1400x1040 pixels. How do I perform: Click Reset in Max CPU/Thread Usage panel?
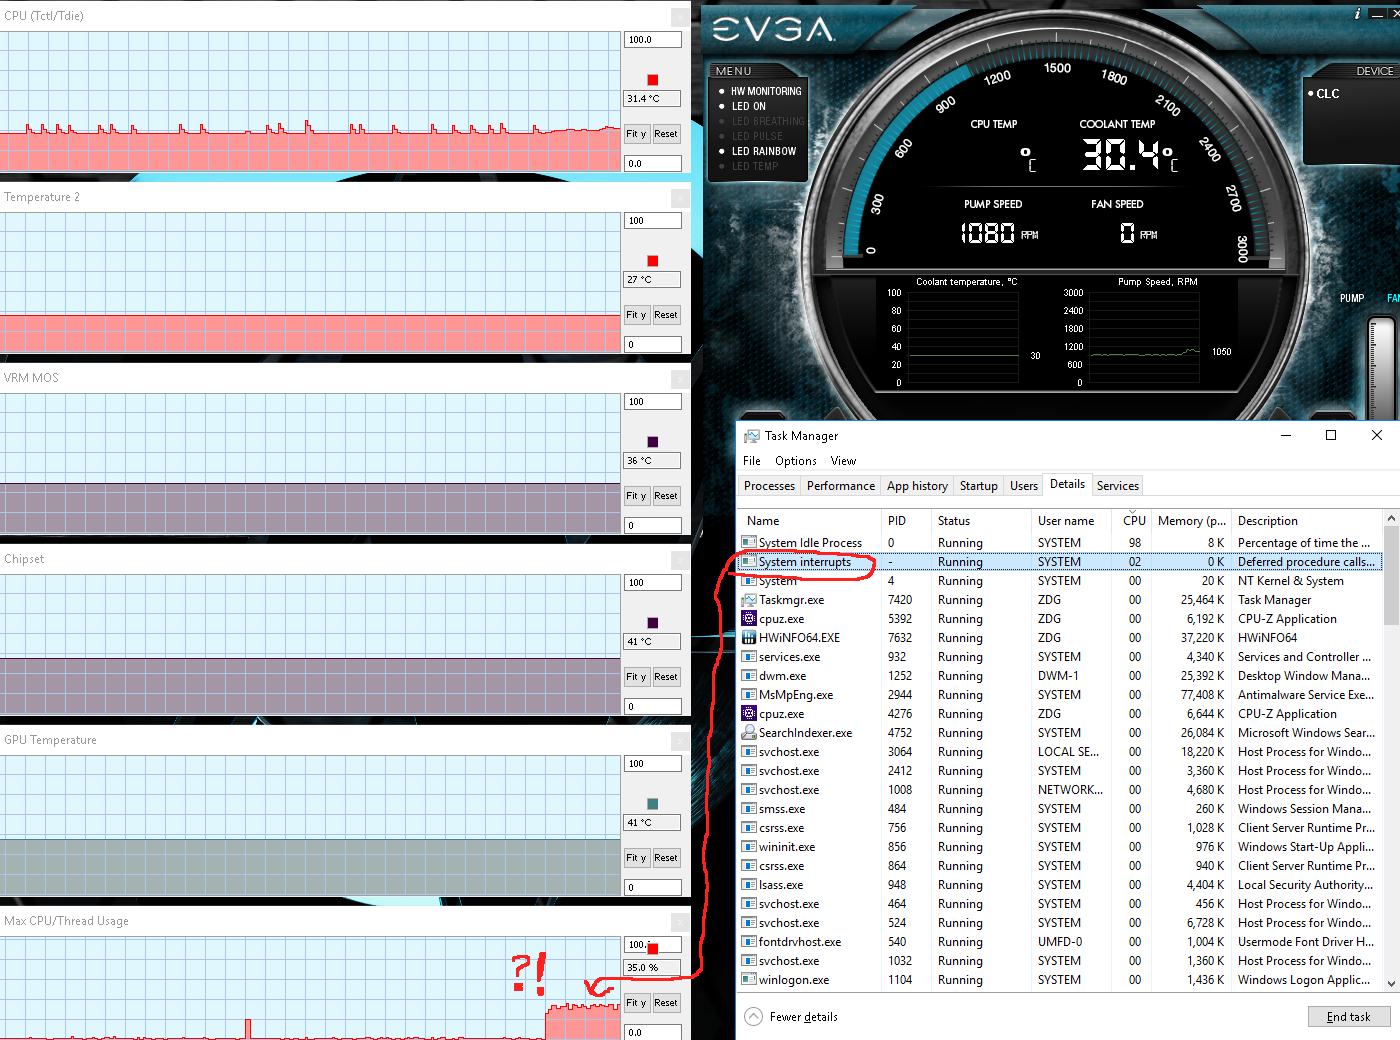pos(666,1003)
